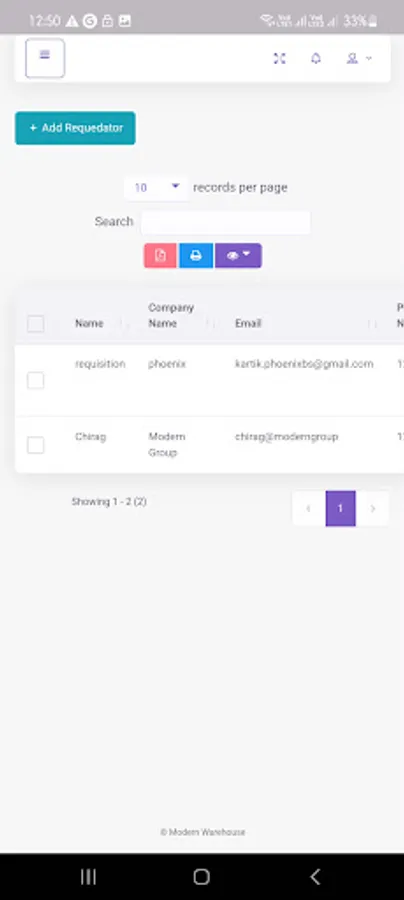The image size is (404, 900).
Task: Click kartik.phoenixbs@gmail.com email cell
Action: 304,364
